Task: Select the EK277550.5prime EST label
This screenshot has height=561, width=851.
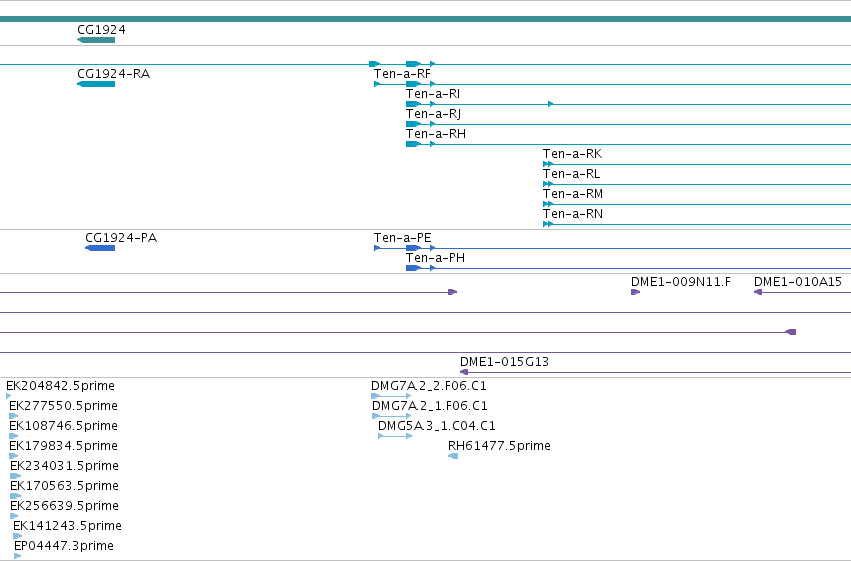Action: tap(63, 406)
